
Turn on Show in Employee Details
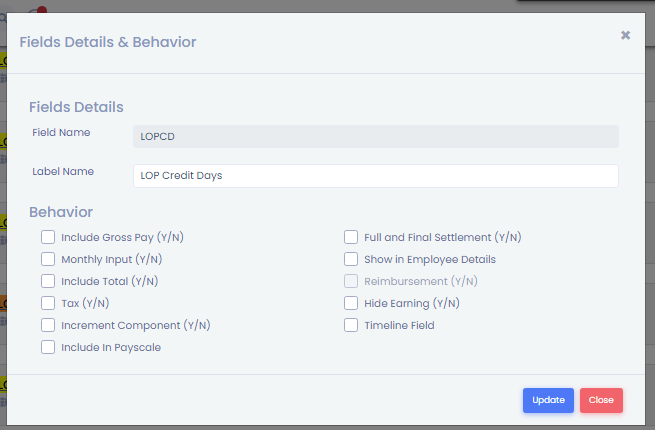pyautogui.click(x=351, y=259)
